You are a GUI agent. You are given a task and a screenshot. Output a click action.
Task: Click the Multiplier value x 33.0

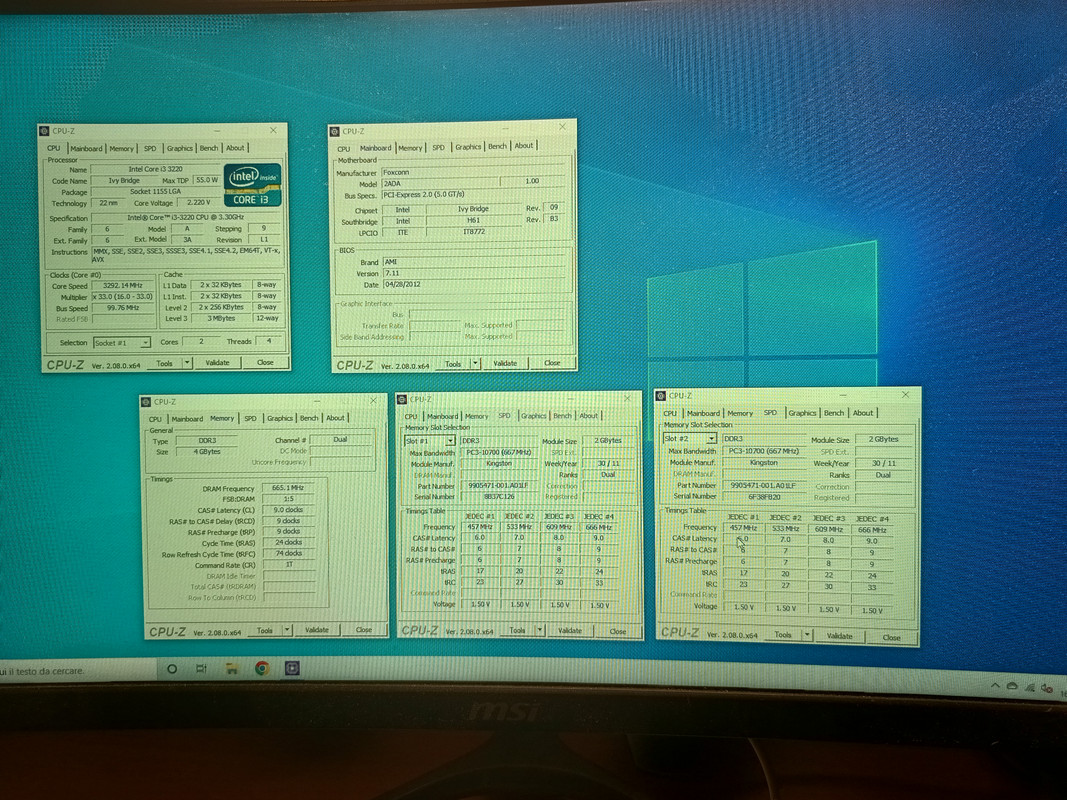pos(122,297)
